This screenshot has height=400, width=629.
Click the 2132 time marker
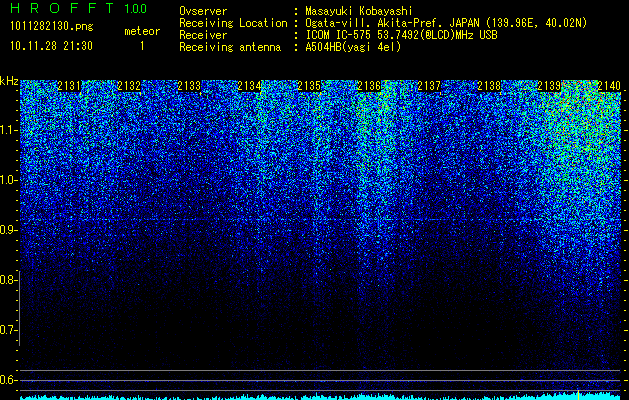(x=129, y=86)
